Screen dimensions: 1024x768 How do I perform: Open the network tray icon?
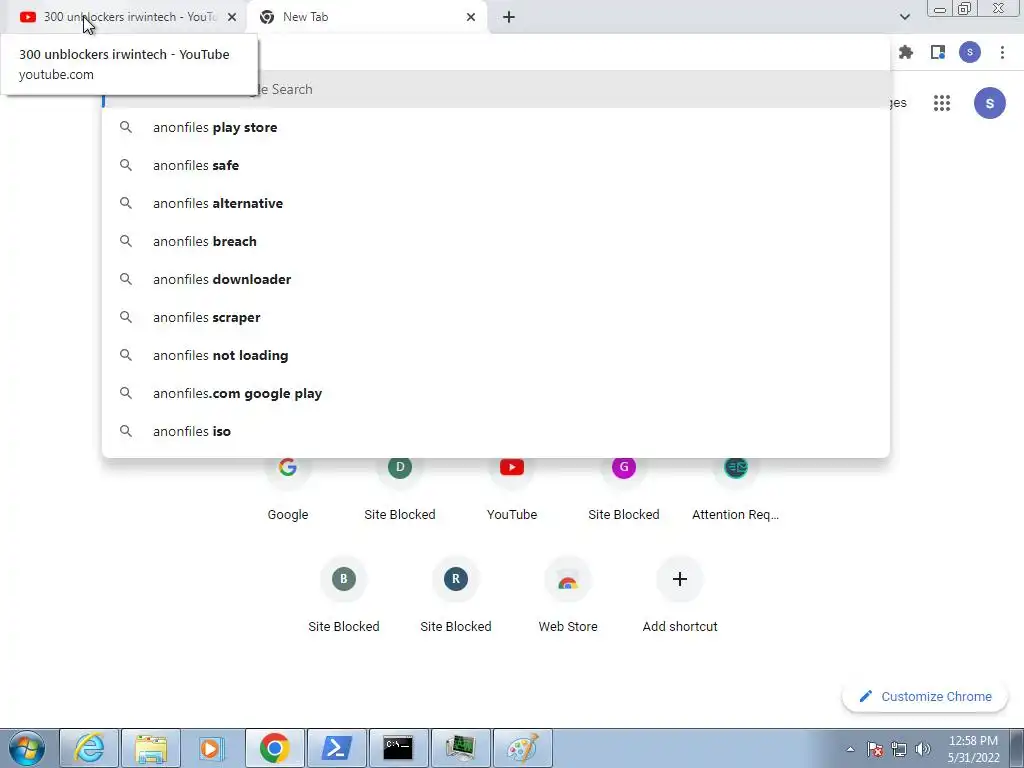(x=899, y=749)
